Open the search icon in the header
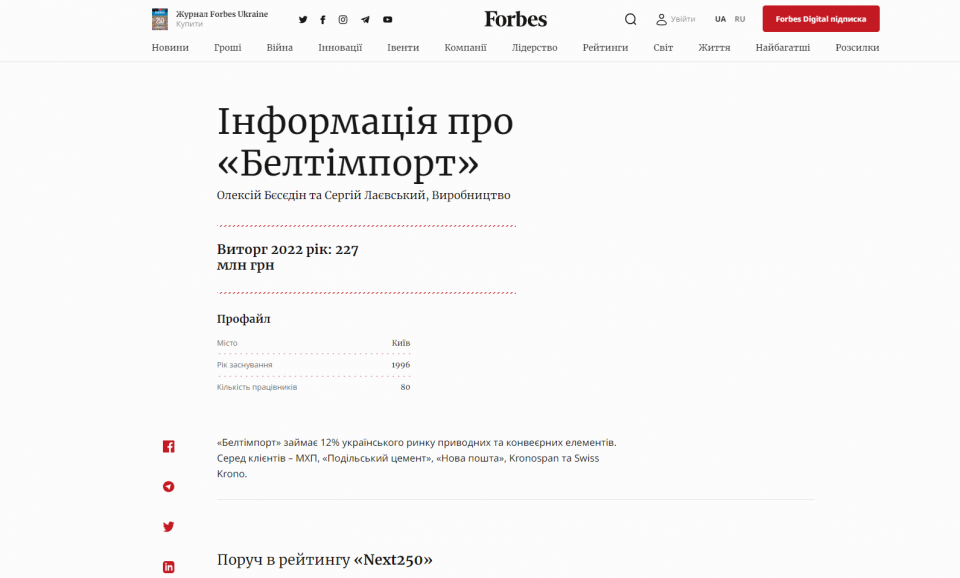Viewport: 960px width, 578px height. pyautogui.click(x=630, y=19)
